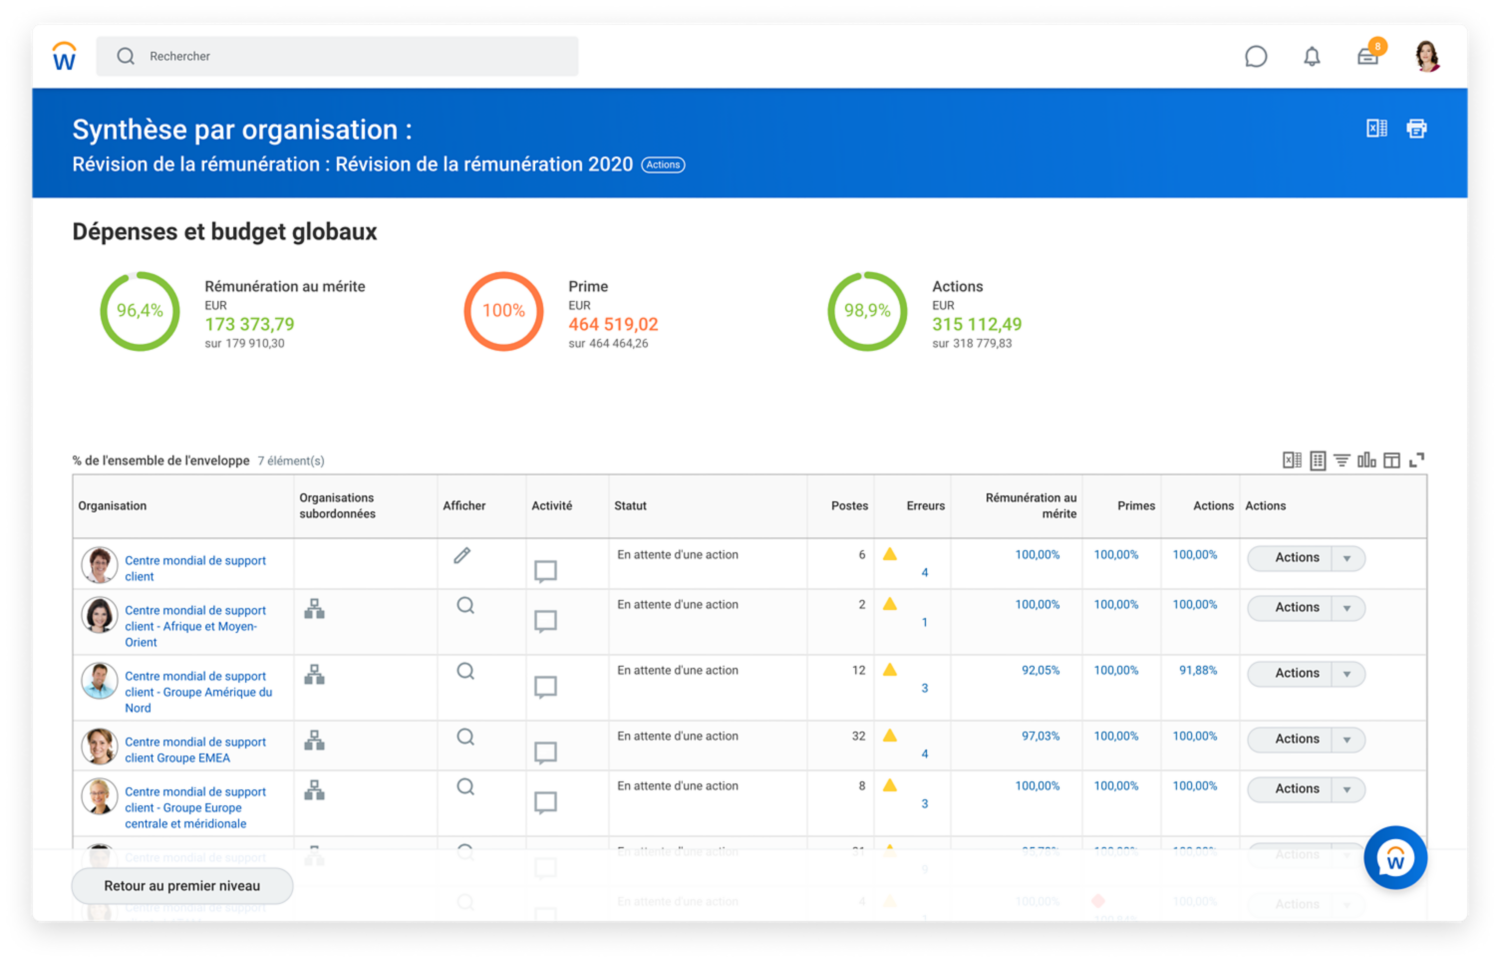Open the chat bubble icon
The width and height of the screenshot is (1500, 962).
click(x=1256, y=56)
